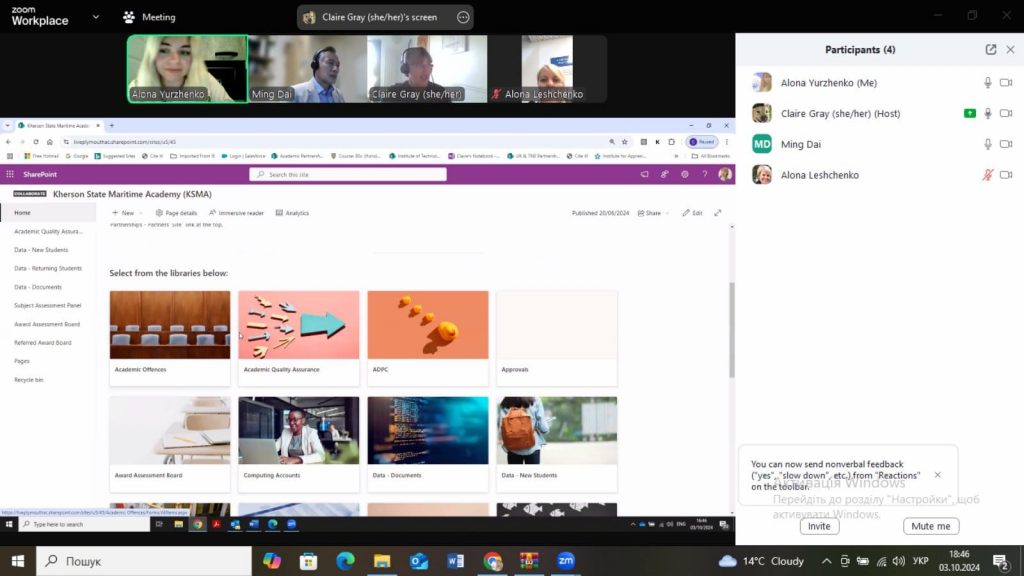Open Word from the taskbar
The height and width of the screenshot is (576, 1024).
[x=456, y=561]
